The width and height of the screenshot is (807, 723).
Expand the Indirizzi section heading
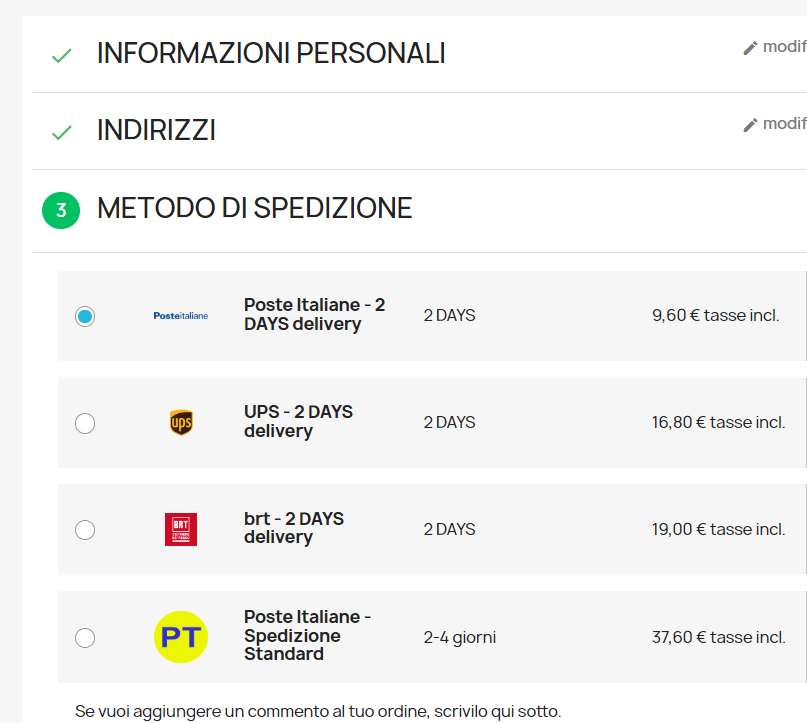(x=156, y=131)
